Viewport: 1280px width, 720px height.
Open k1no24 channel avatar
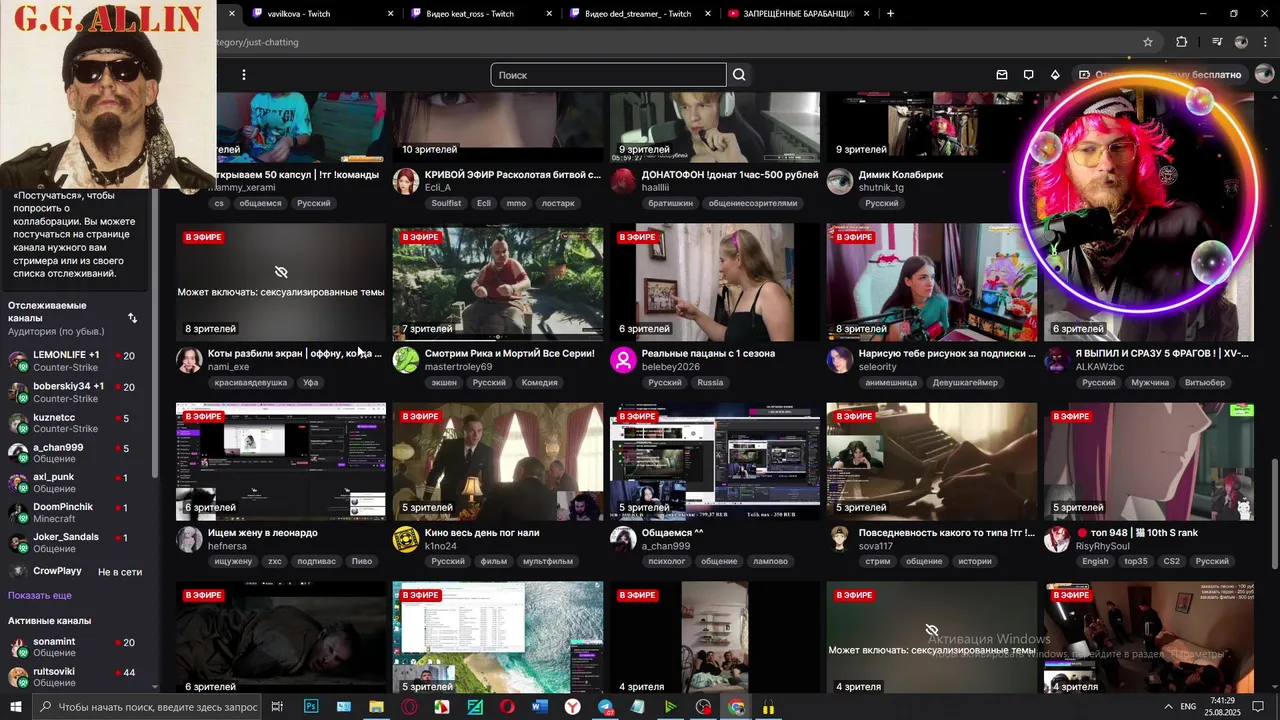[406, 539]
